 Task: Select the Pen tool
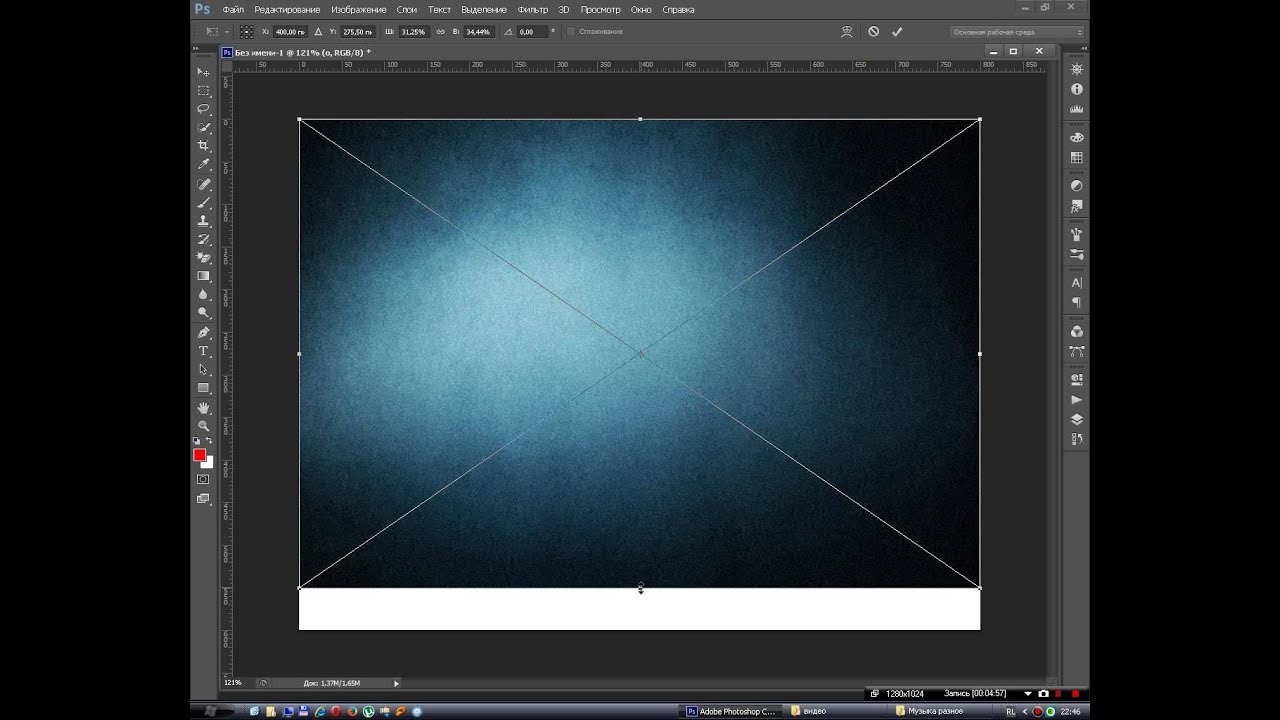click(x=204, y=332)
